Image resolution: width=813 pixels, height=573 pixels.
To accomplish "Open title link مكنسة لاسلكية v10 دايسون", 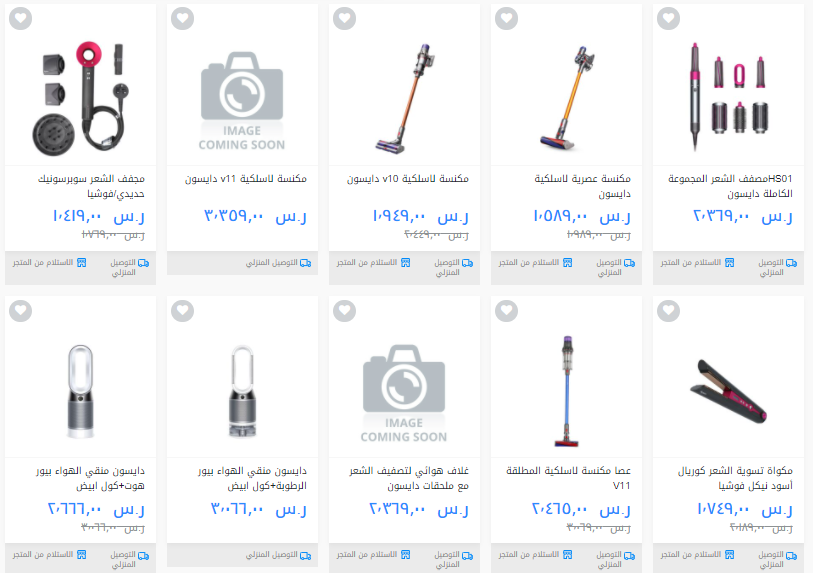I will coord(408,179).
